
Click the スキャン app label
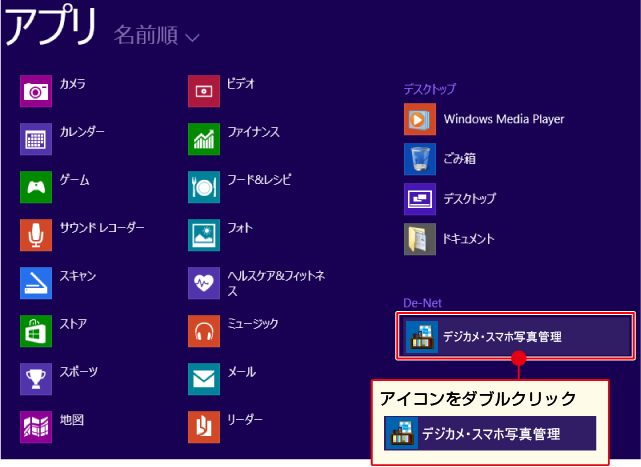click(78, 276)
